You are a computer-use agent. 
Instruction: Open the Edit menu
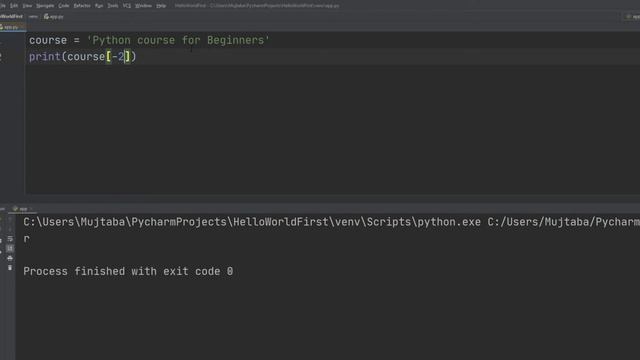pos(13,6)
